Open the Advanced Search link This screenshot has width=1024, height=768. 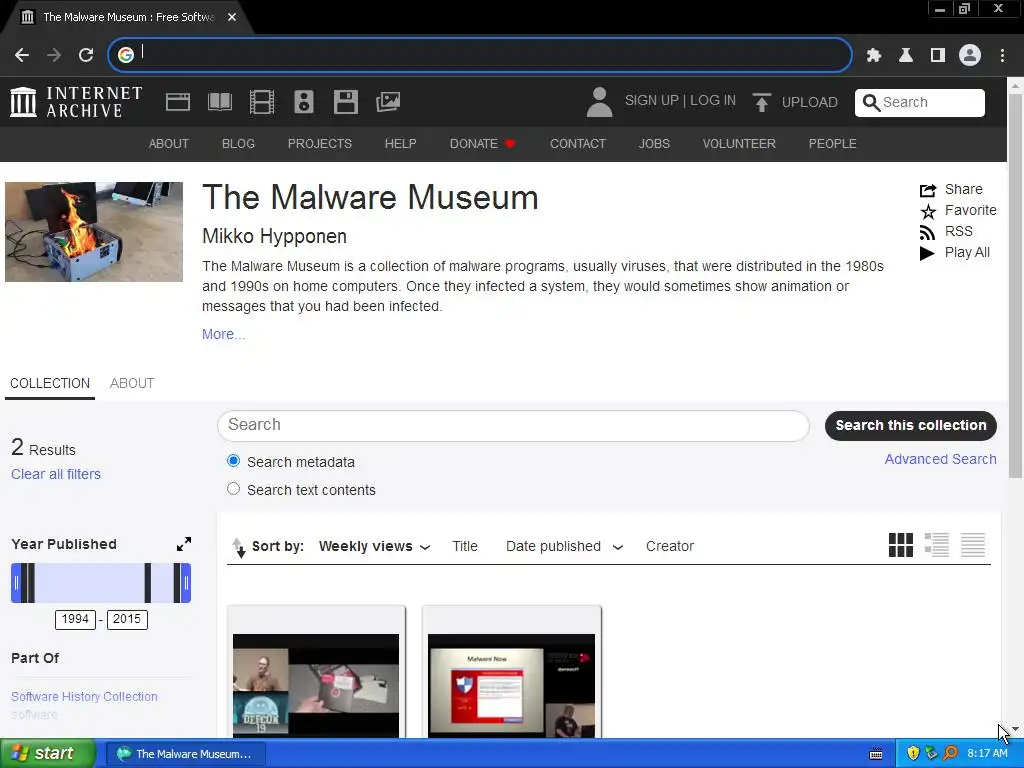pos(940,459)
